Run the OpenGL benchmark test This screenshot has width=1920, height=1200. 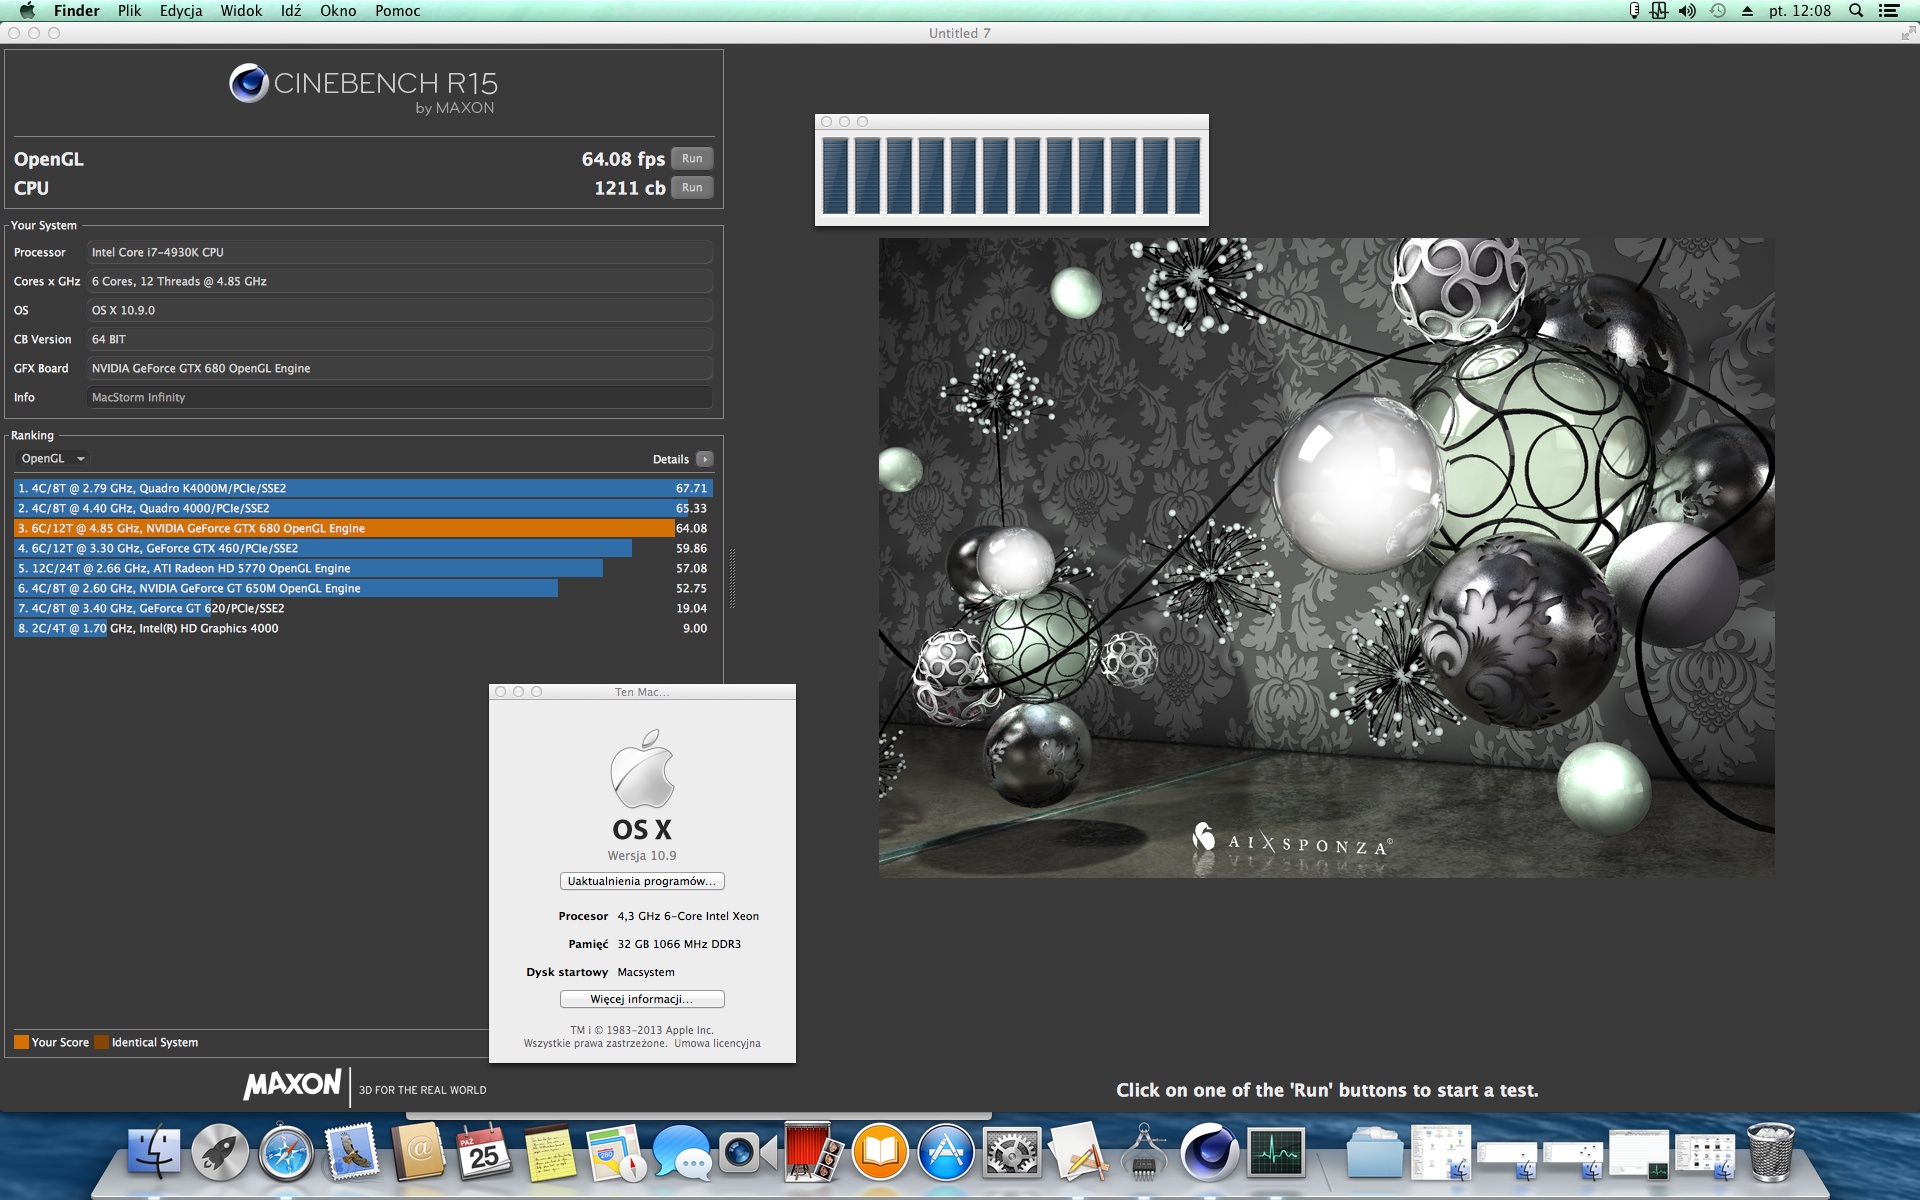pos(692,158)
